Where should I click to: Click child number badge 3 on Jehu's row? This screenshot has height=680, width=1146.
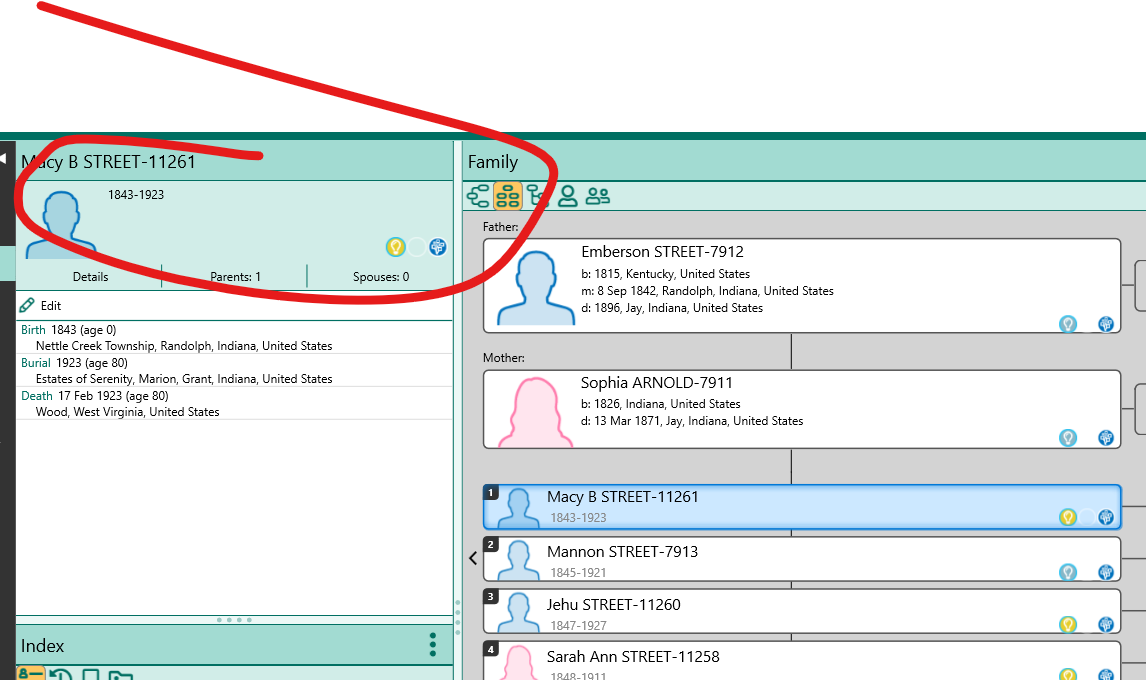(x=491, y=597)
